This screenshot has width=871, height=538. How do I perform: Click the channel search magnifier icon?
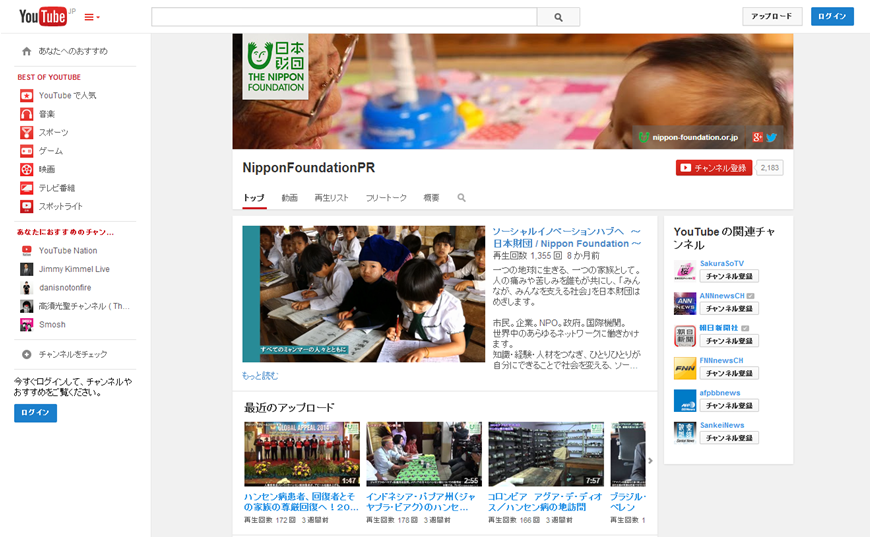tap(461, 198)
